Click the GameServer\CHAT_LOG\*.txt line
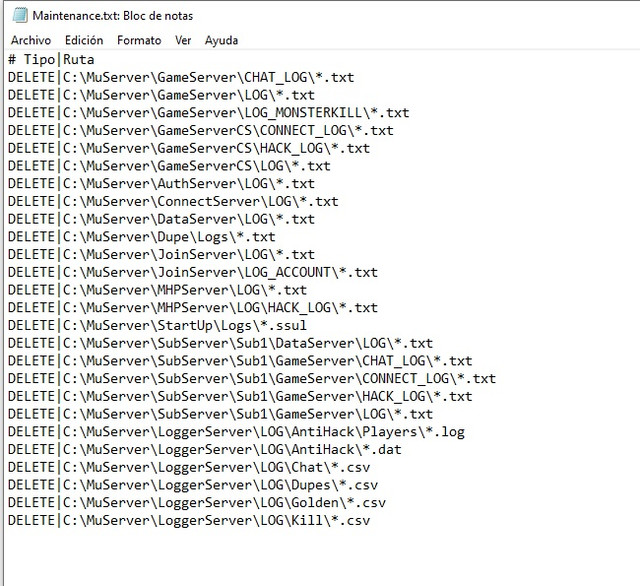The width and height of the screenshot is (640, 586). click(x=181, y=77)
